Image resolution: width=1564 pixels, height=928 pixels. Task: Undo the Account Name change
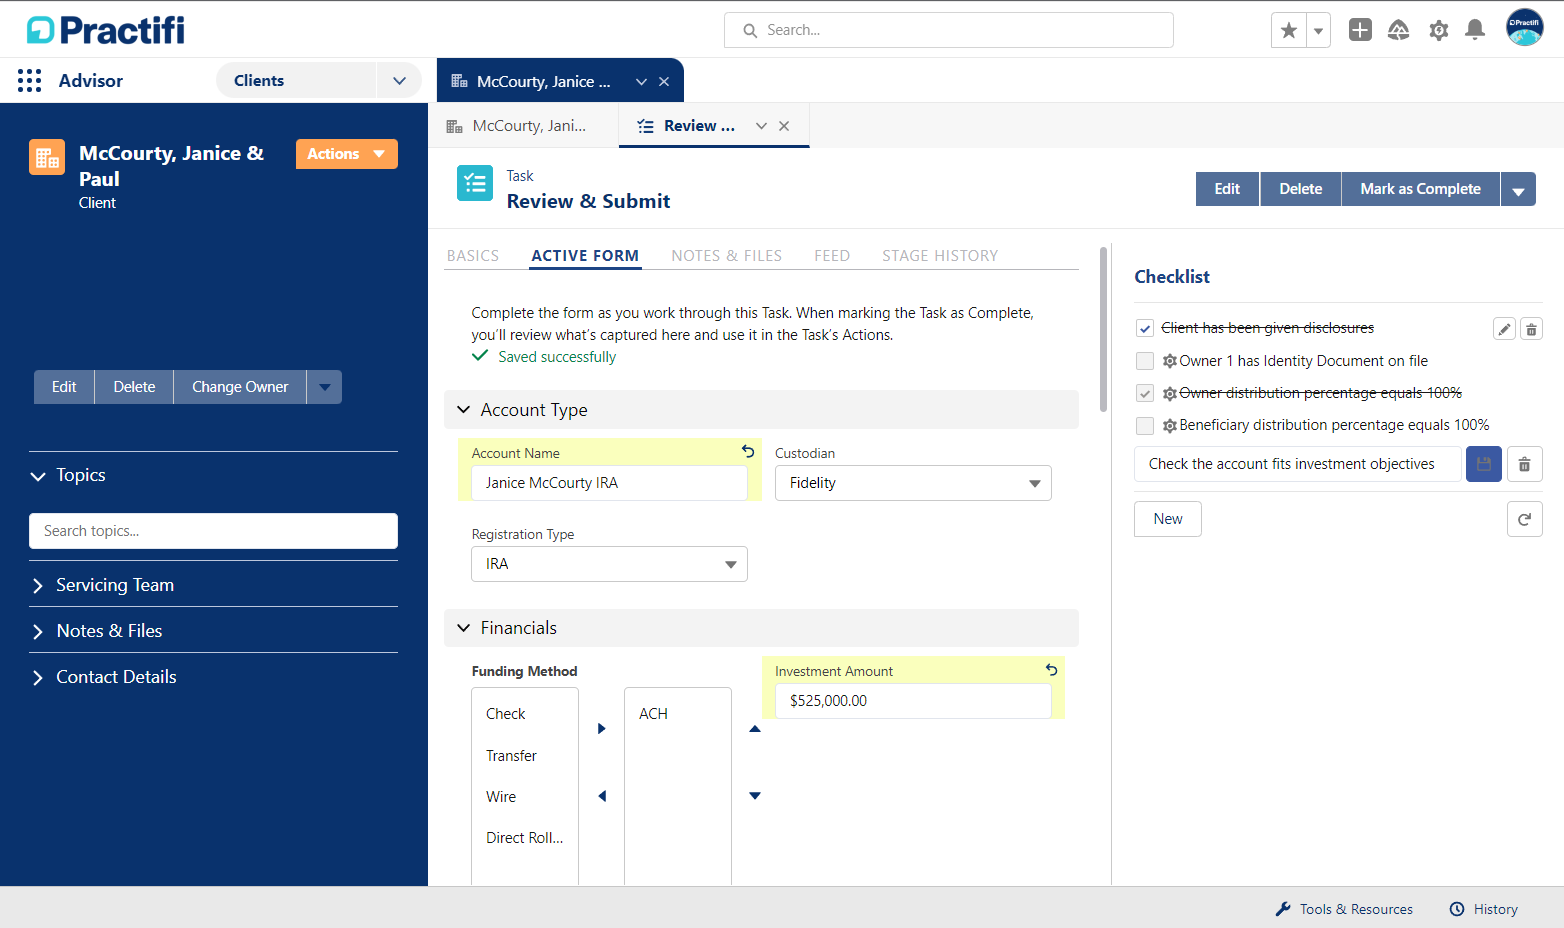[748, 452]
